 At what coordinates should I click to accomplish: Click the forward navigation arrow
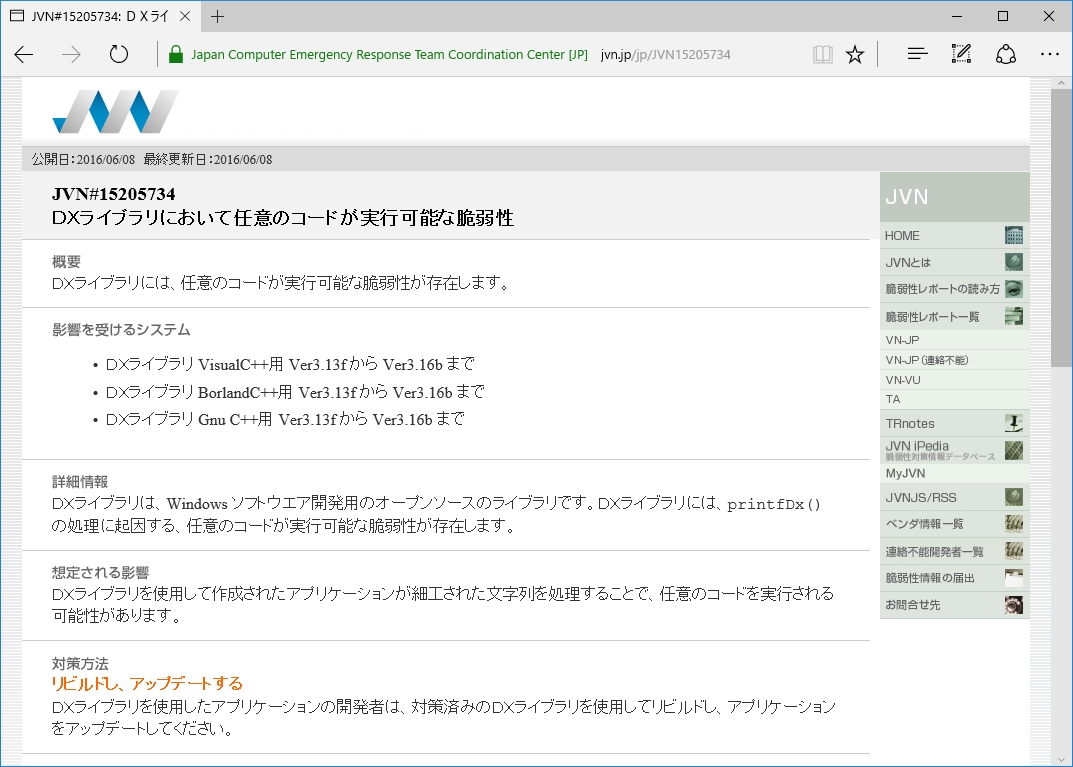click(71, 55)
